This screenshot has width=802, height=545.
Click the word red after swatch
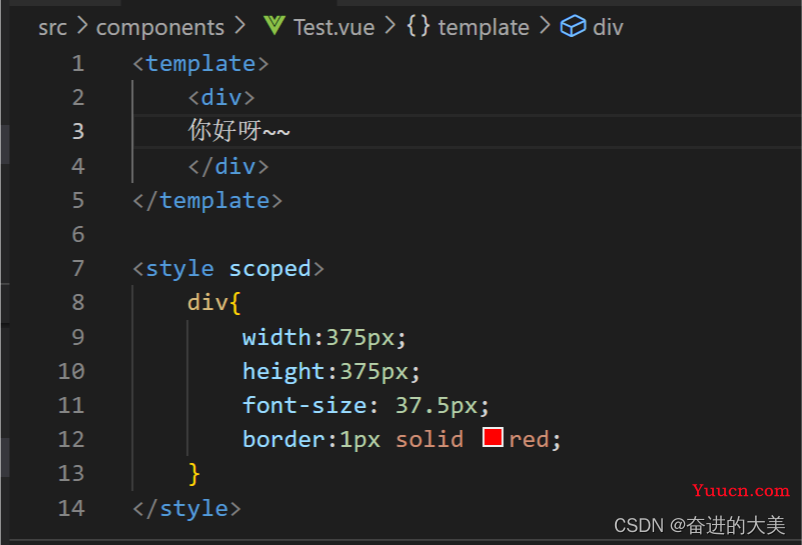(529, 440)
